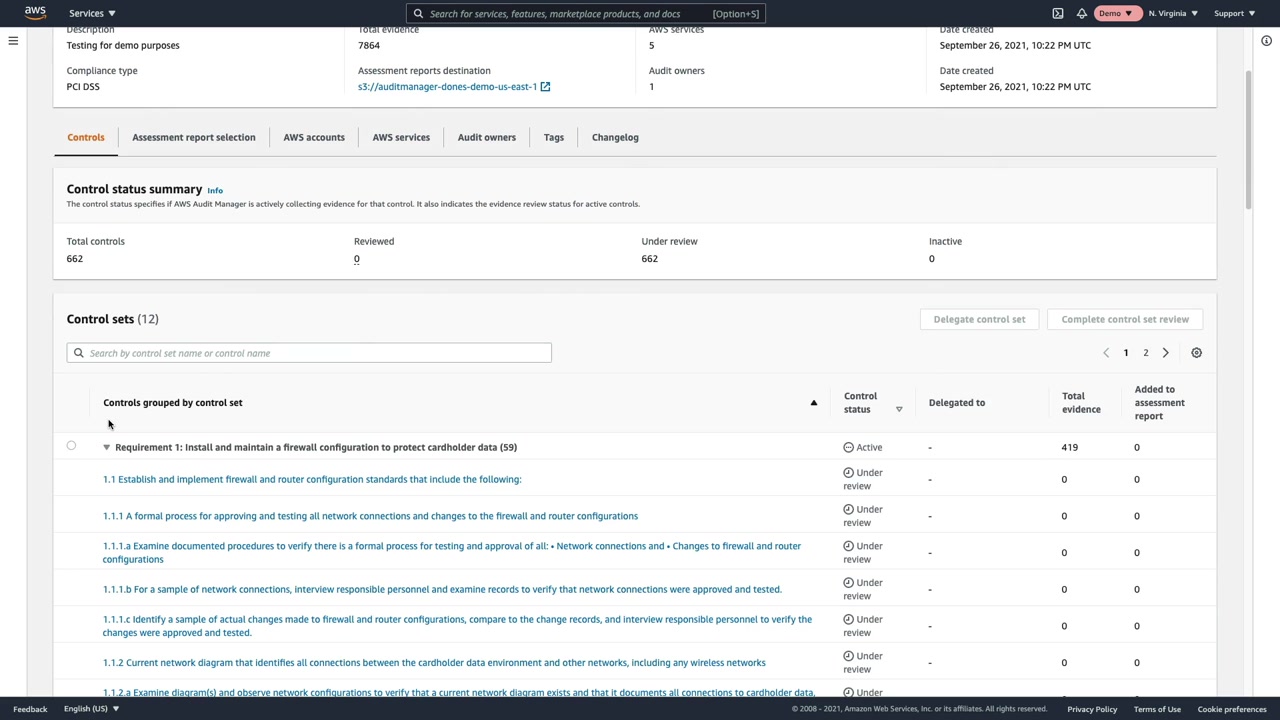The image size is (1280, 720).
Task: Open the N. Virginia region dropdown
Action: coord(1173,13)
